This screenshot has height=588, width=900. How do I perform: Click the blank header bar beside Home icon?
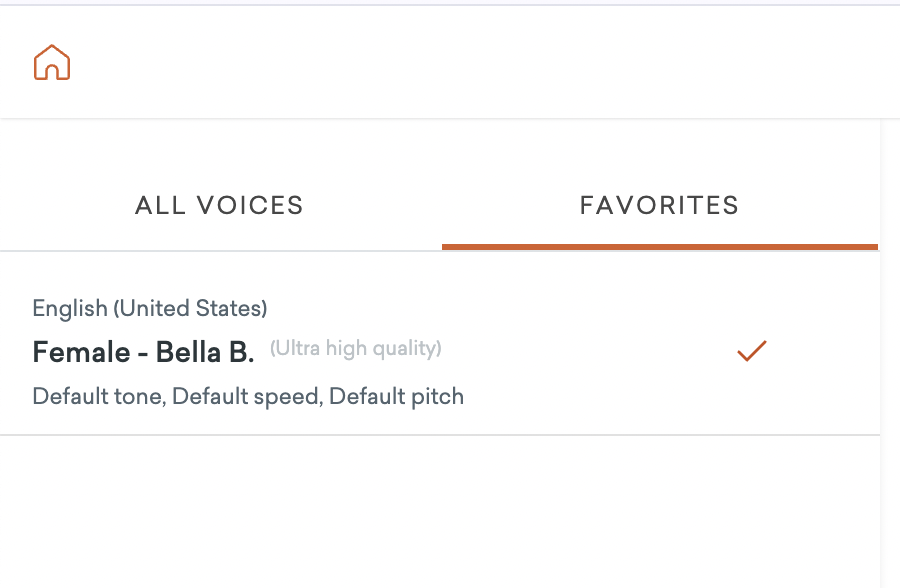click(x=482, y=62)
